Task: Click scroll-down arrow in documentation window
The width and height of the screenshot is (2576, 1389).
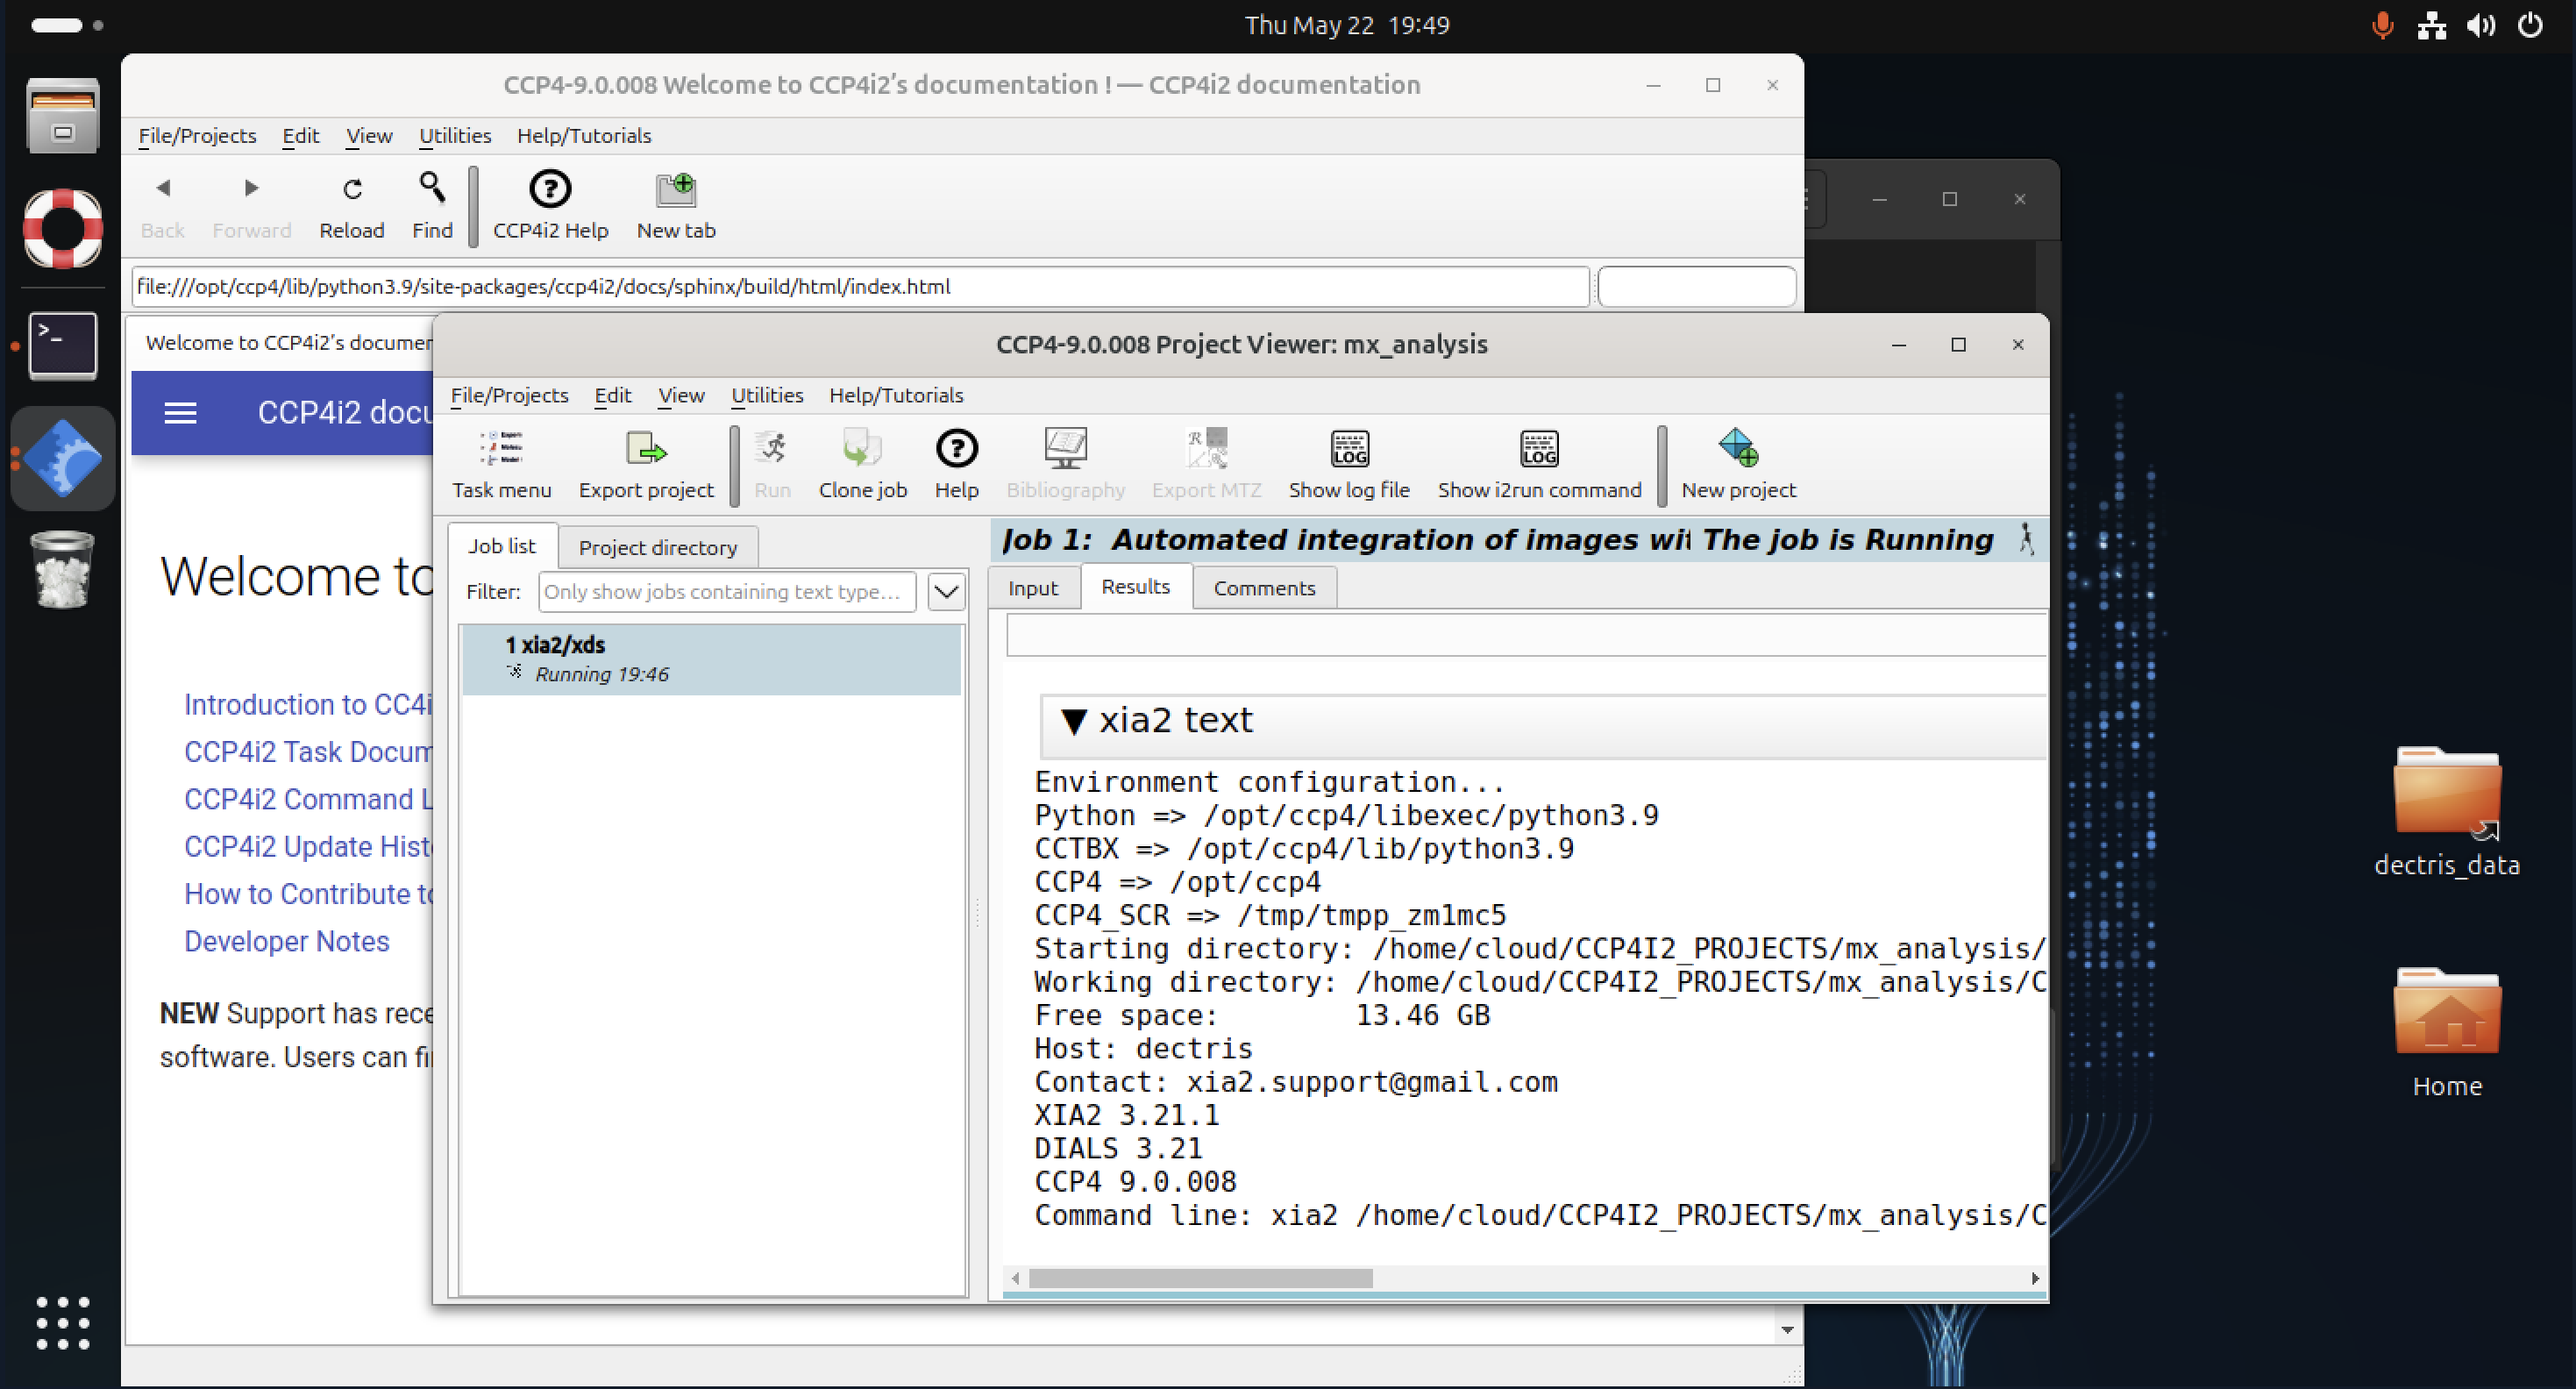Action: [x=1787, y=1330]
